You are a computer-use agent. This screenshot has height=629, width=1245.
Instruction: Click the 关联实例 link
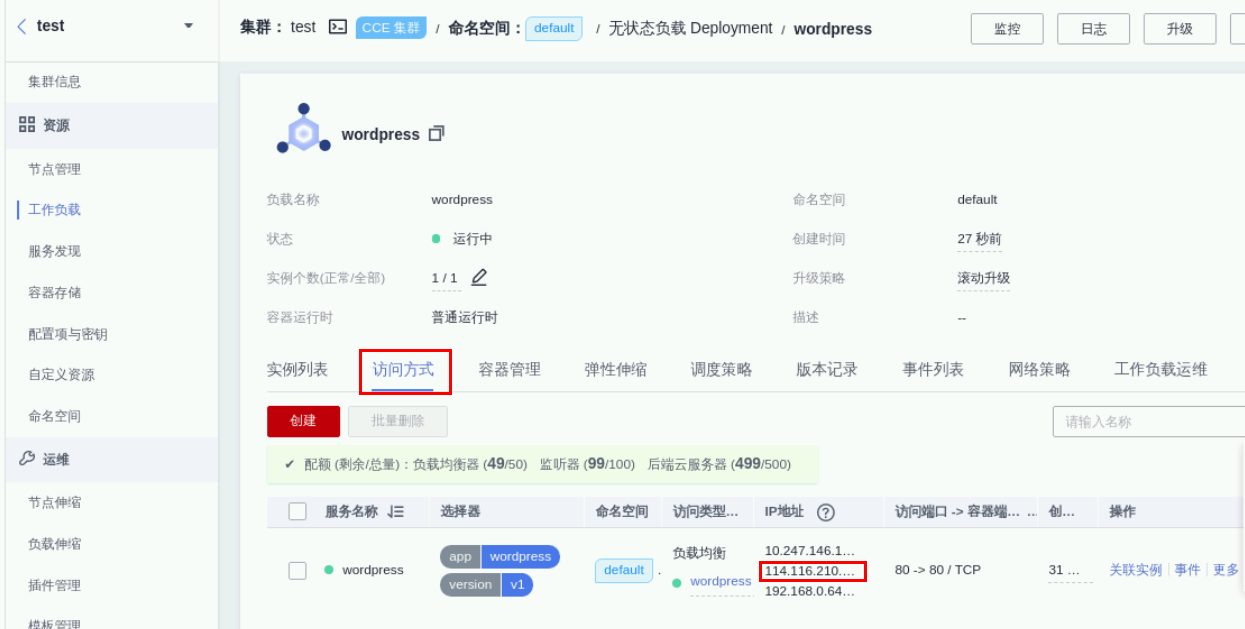coord(1135,570)
